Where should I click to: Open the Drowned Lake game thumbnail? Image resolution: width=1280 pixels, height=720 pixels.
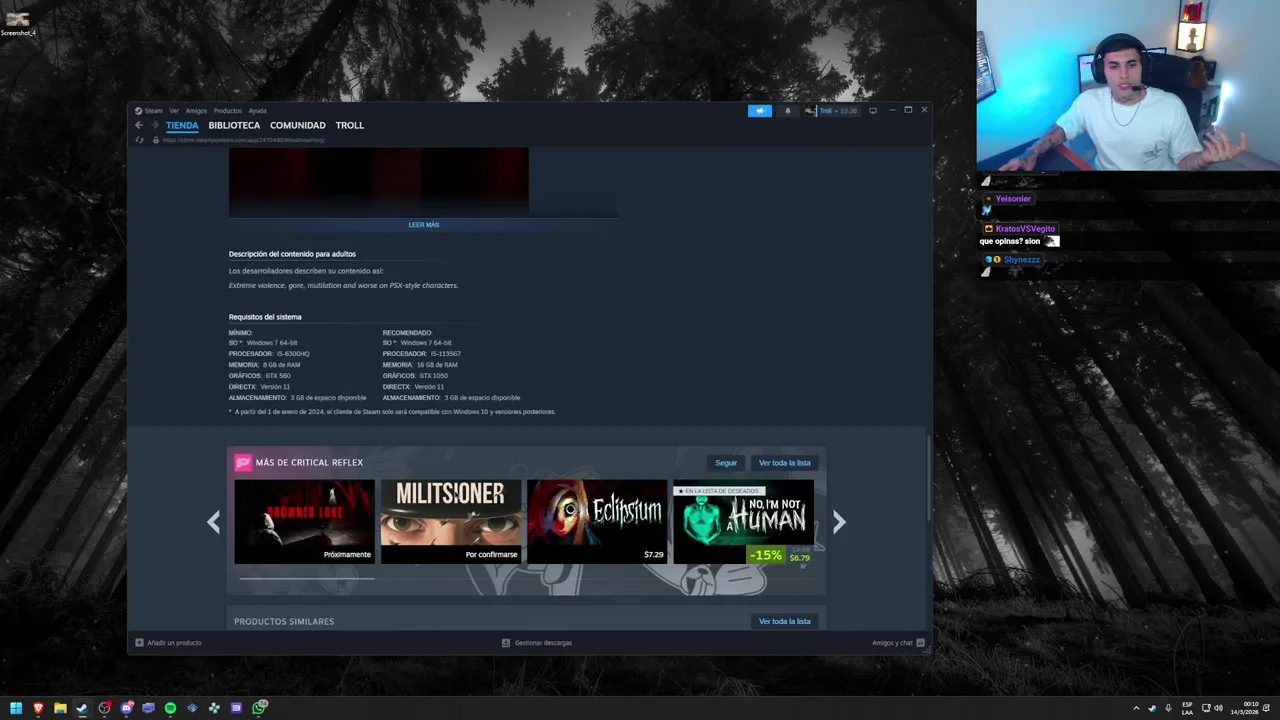[304, 521]
